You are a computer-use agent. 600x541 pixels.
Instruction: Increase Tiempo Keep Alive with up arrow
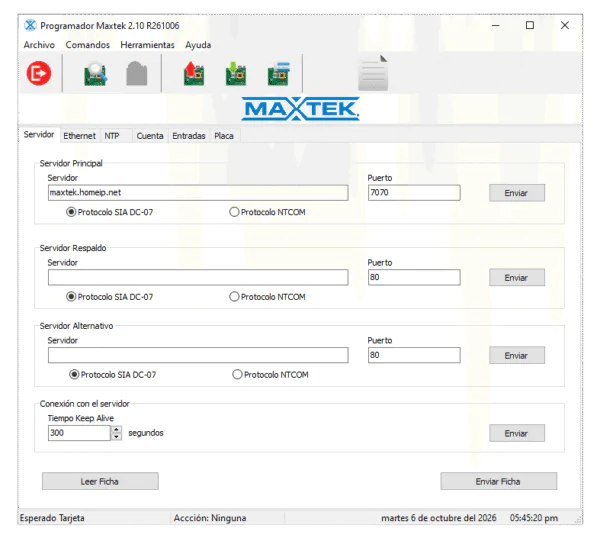click(117, 429)
